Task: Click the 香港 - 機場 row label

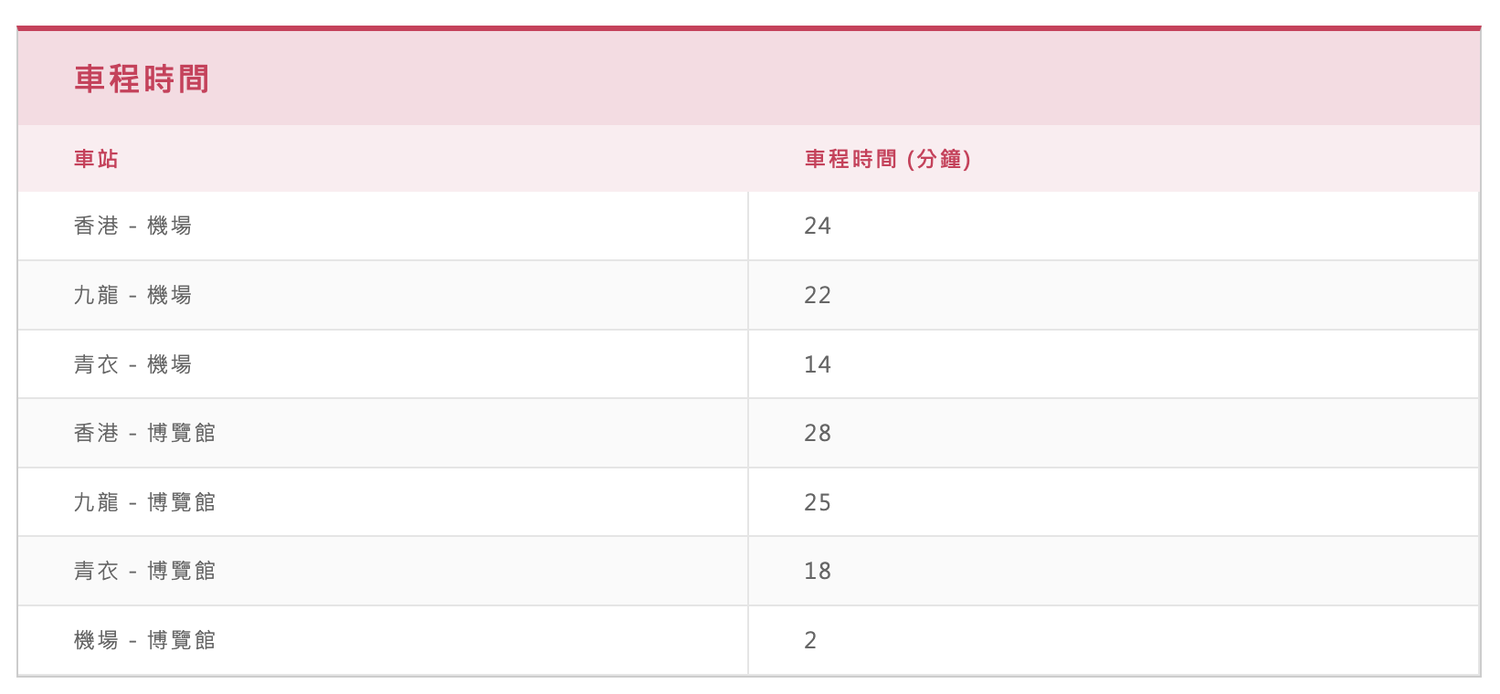Action: tap(133, 226)
